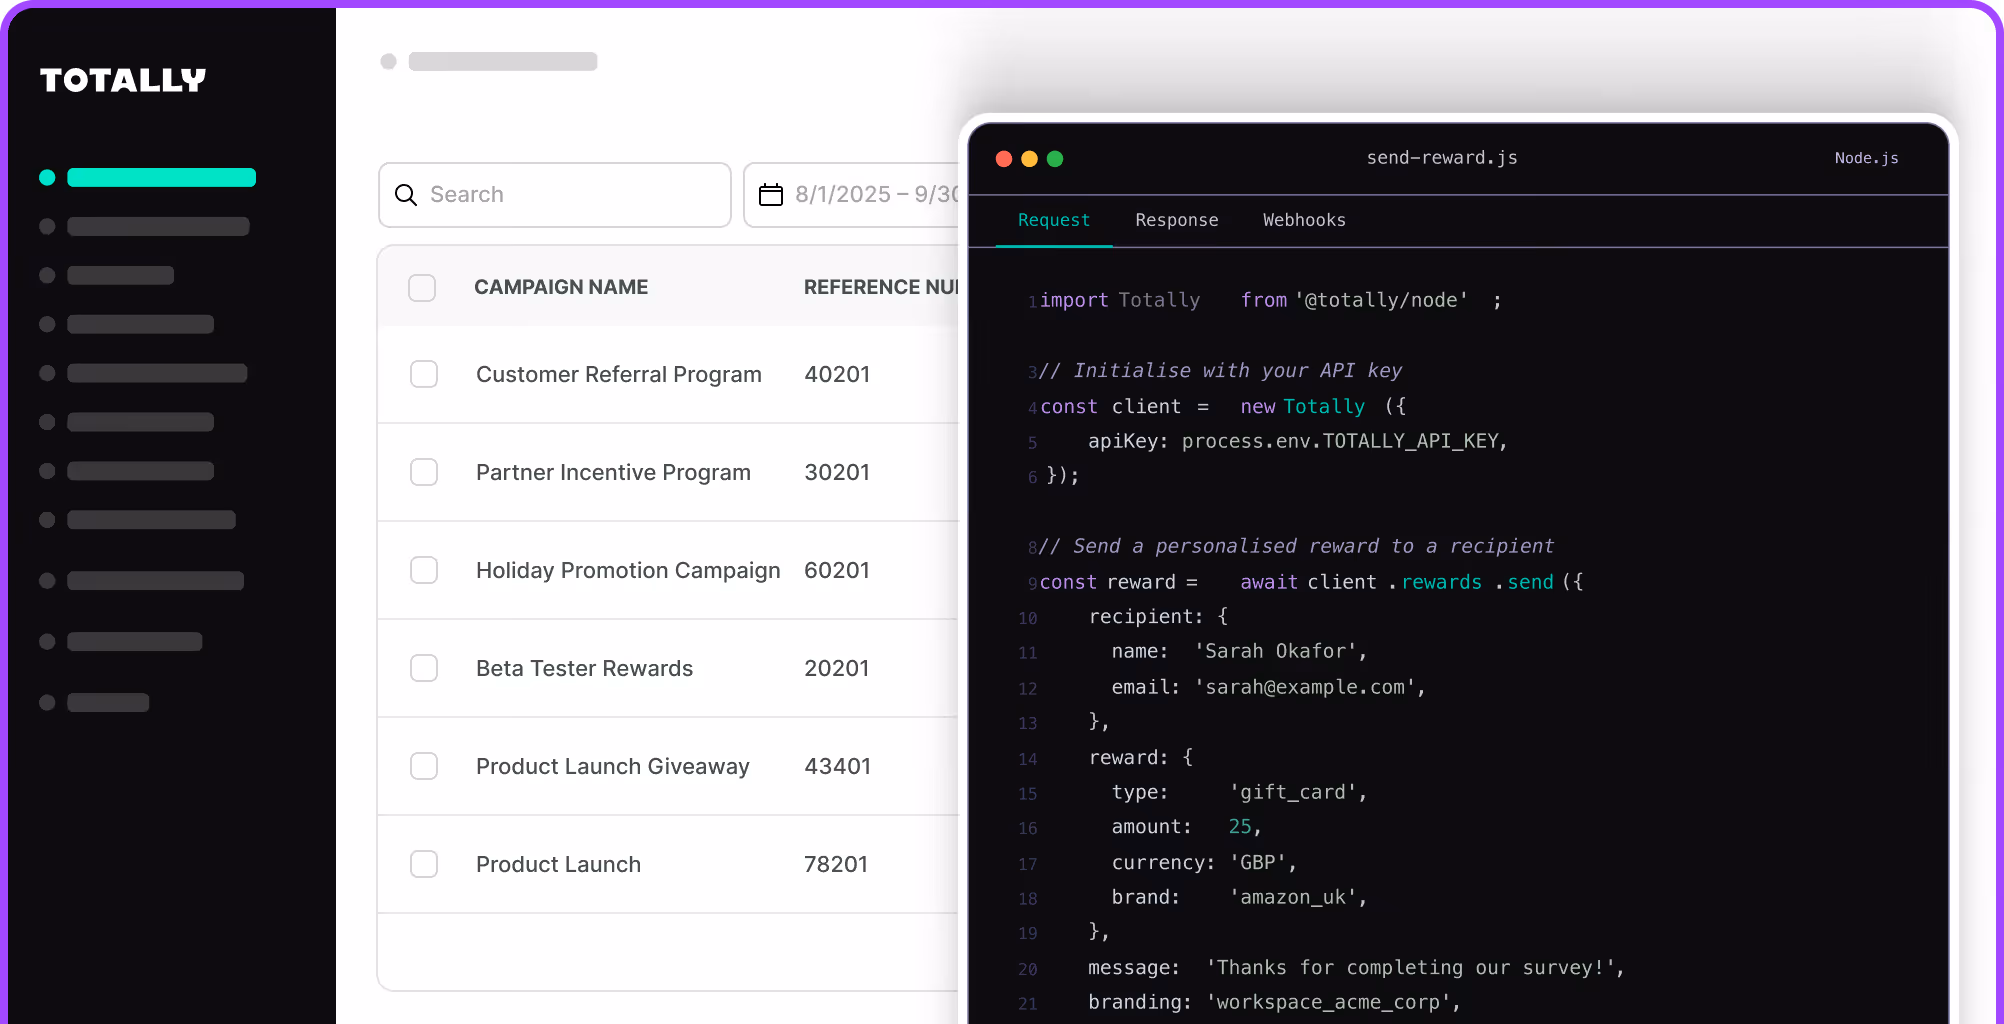Screen dimensions: 2004x1024
Task: Click the 'amazon_uk' brand value
Action: click(1293, 897)
